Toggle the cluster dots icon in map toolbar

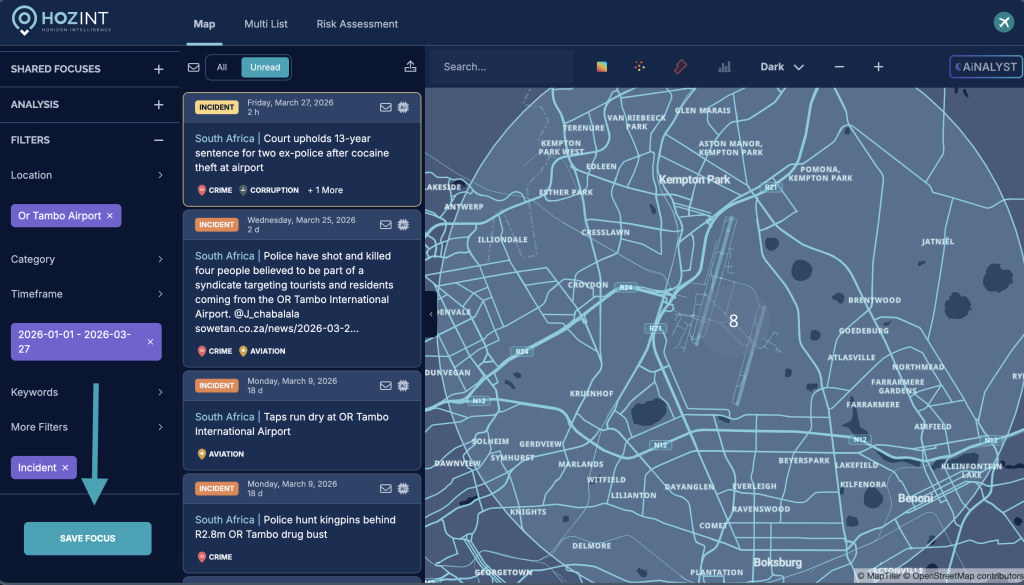(640, 67)
